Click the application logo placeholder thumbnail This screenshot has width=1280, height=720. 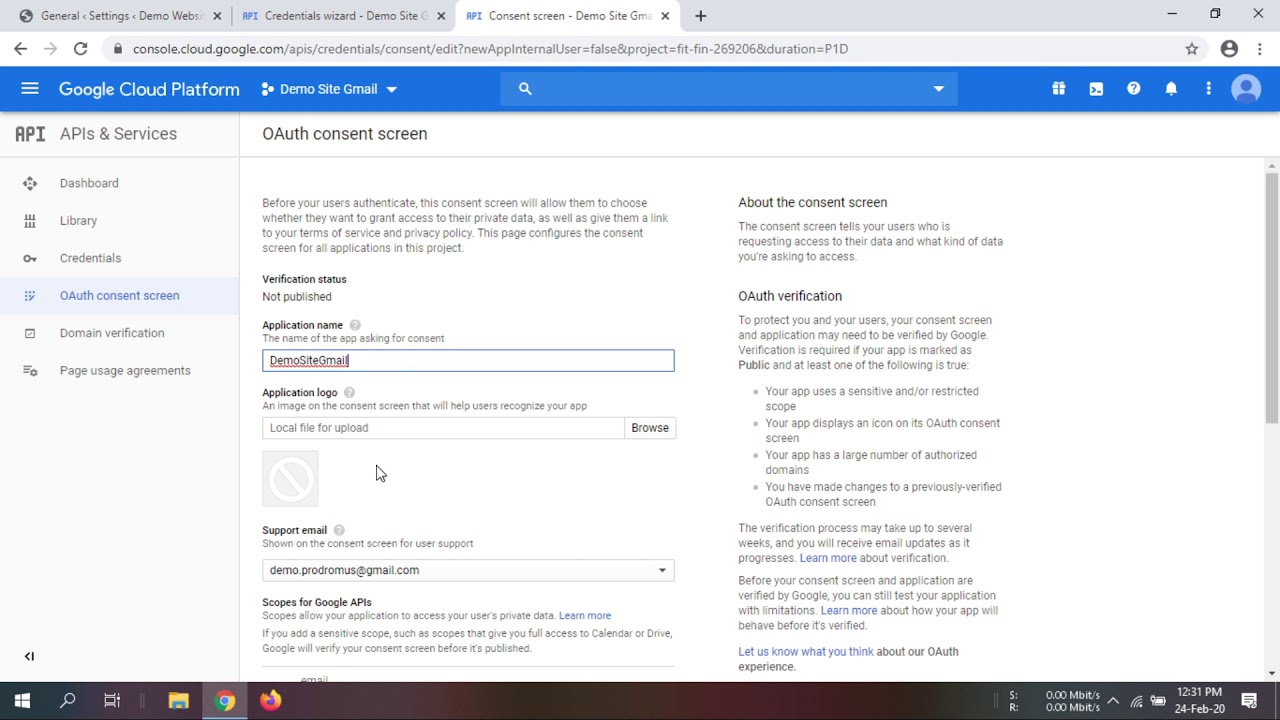(290, 479)
